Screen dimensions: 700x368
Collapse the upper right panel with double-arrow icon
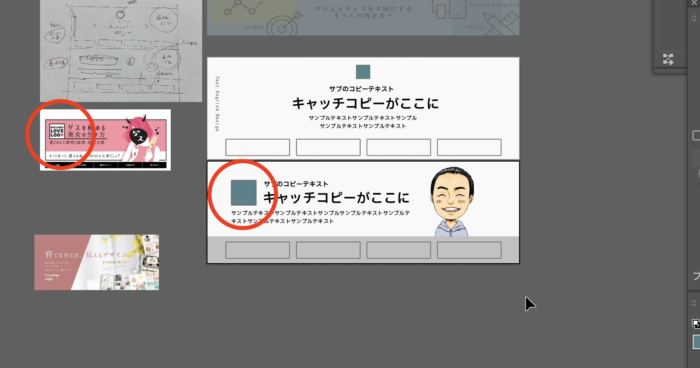pyautogui.click(x=693, y=18)
